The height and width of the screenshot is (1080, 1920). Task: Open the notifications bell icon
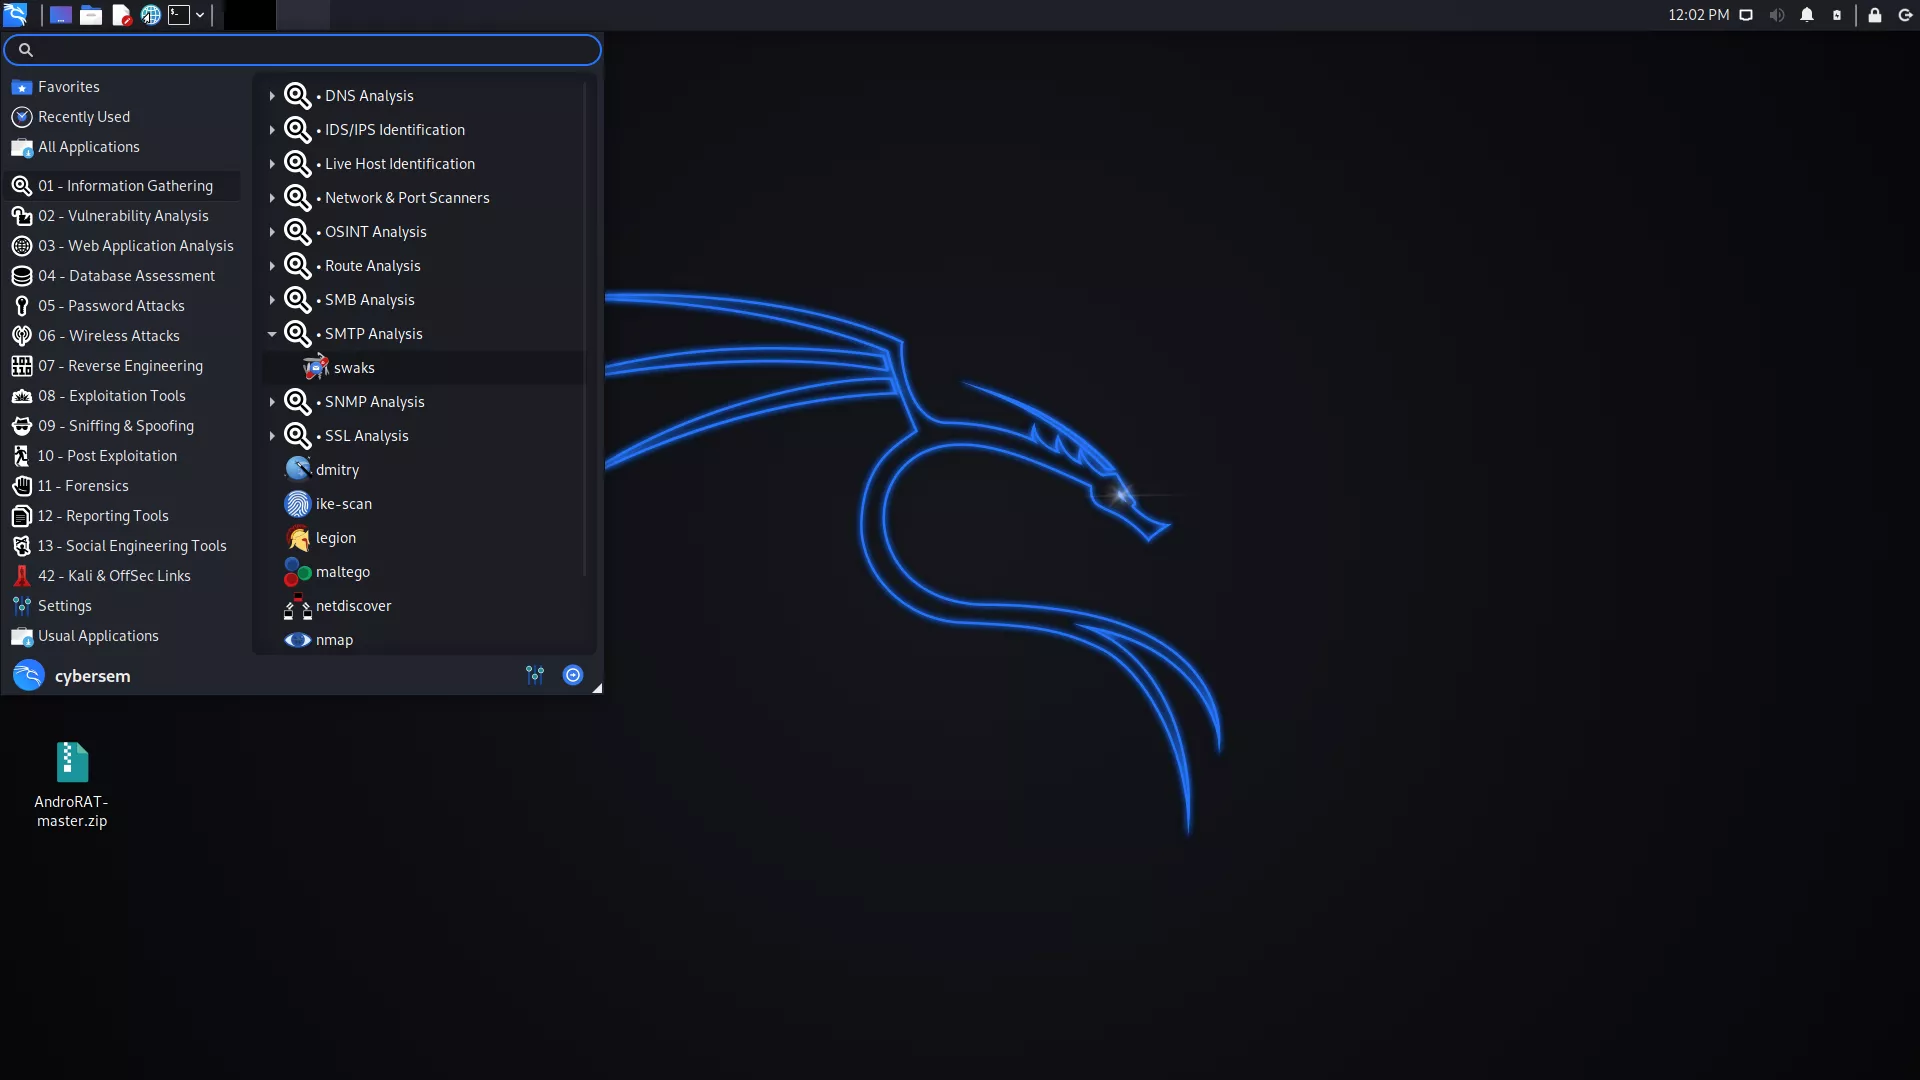tap(1807, 15)
